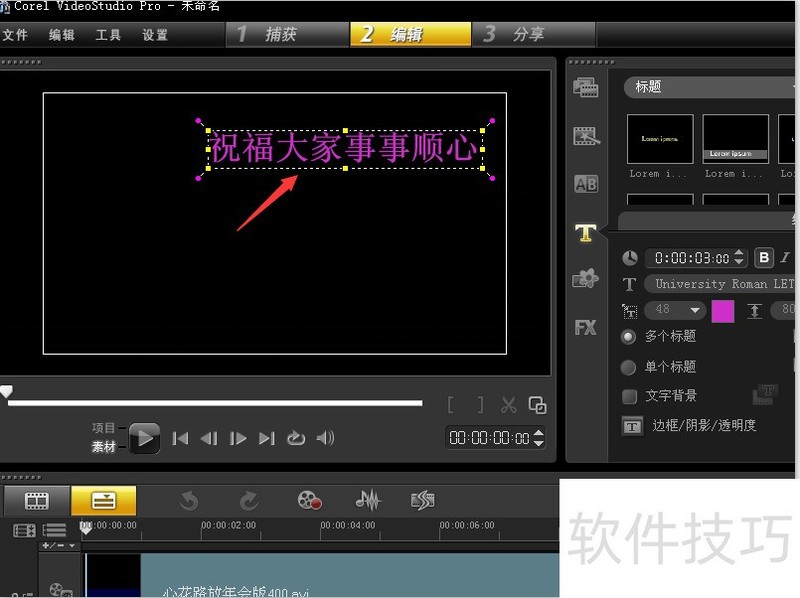
Task: Open the Settings menu
Action: pos(155,35)
